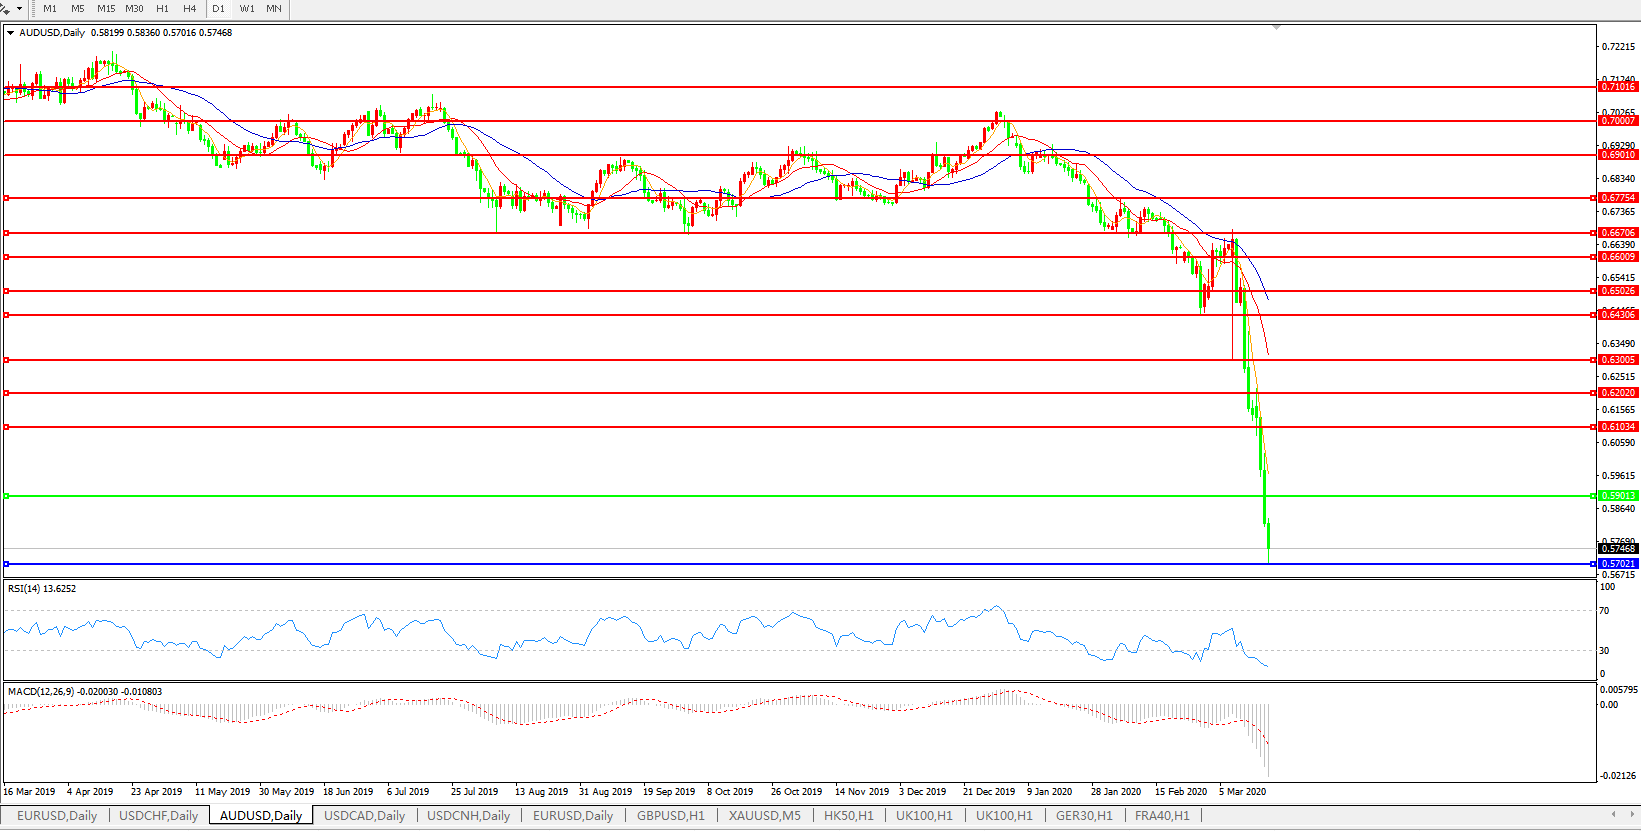Click the drawing tool icon in toolbar
This screenshot has height=831, width=1641.
pyautogui.click(x=5, y=9)
